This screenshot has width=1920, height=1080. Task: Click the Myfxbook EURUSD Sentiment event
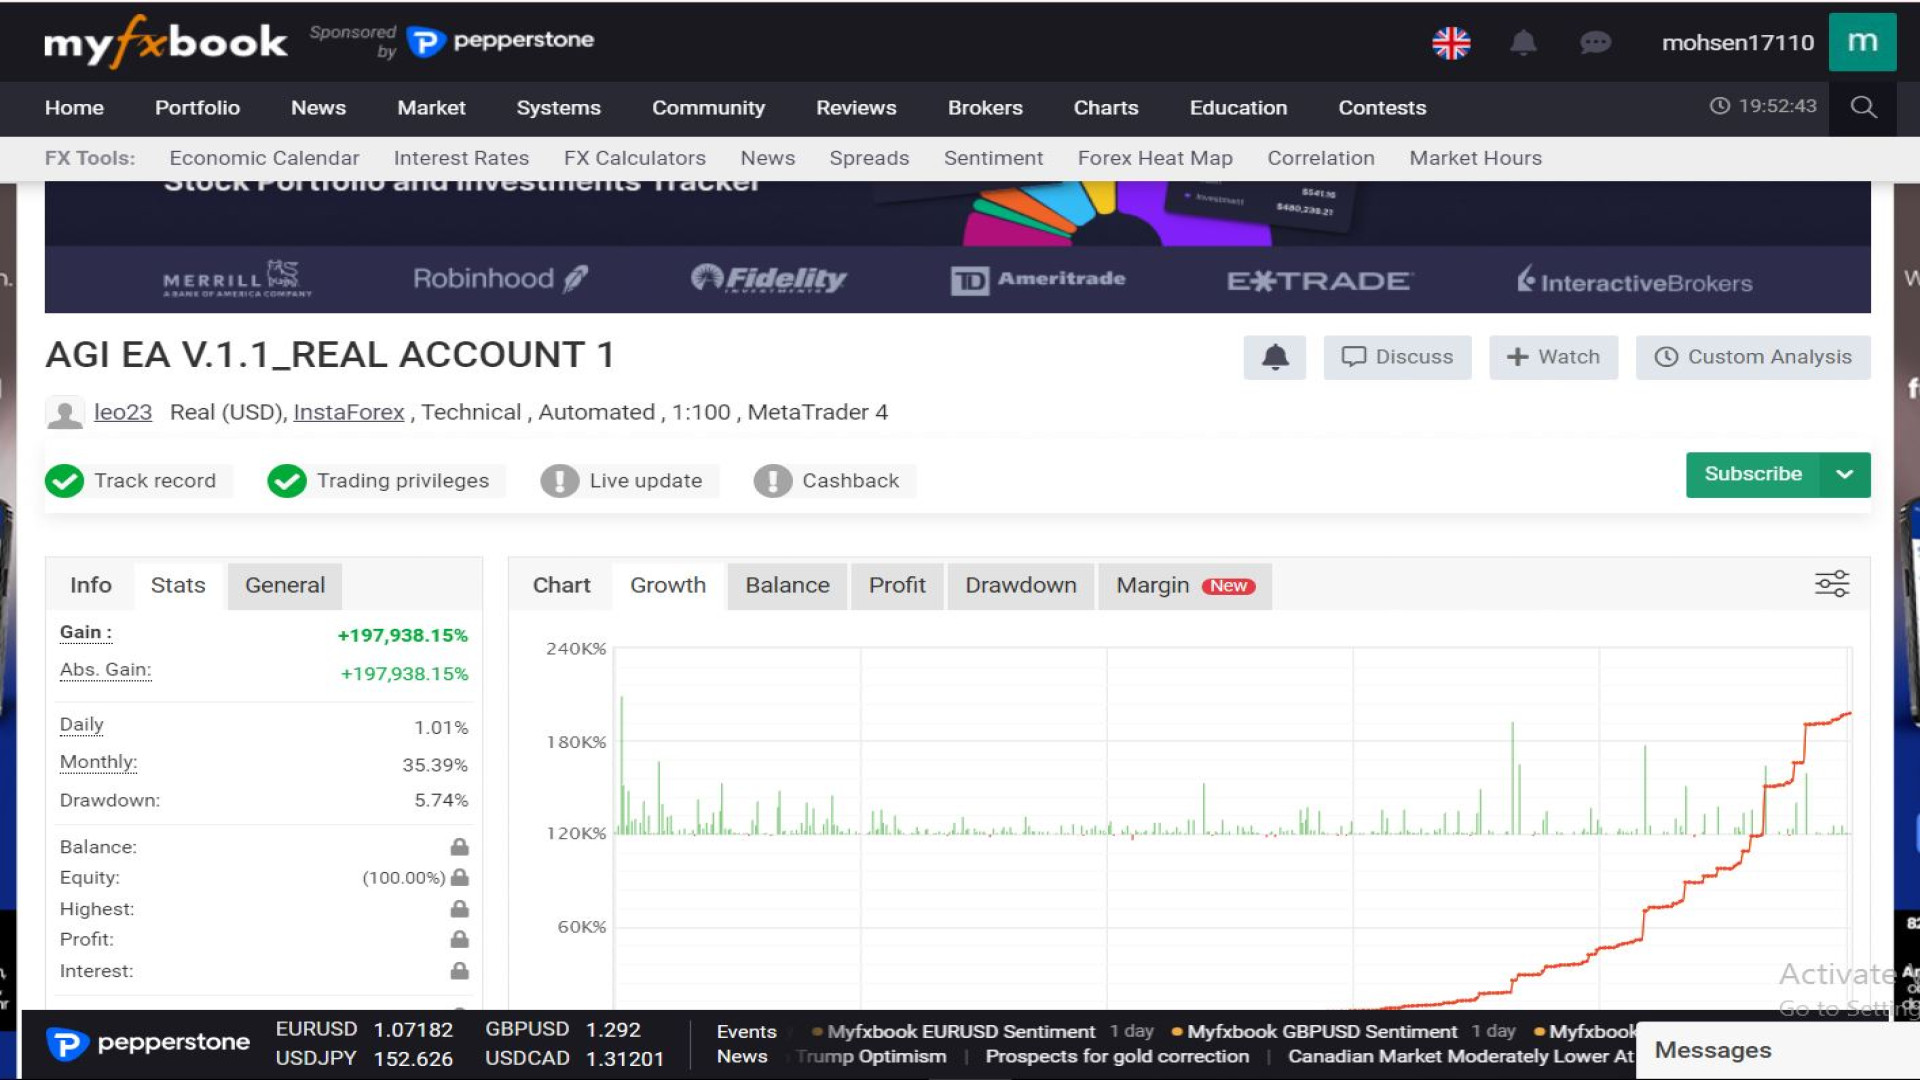961,1031
